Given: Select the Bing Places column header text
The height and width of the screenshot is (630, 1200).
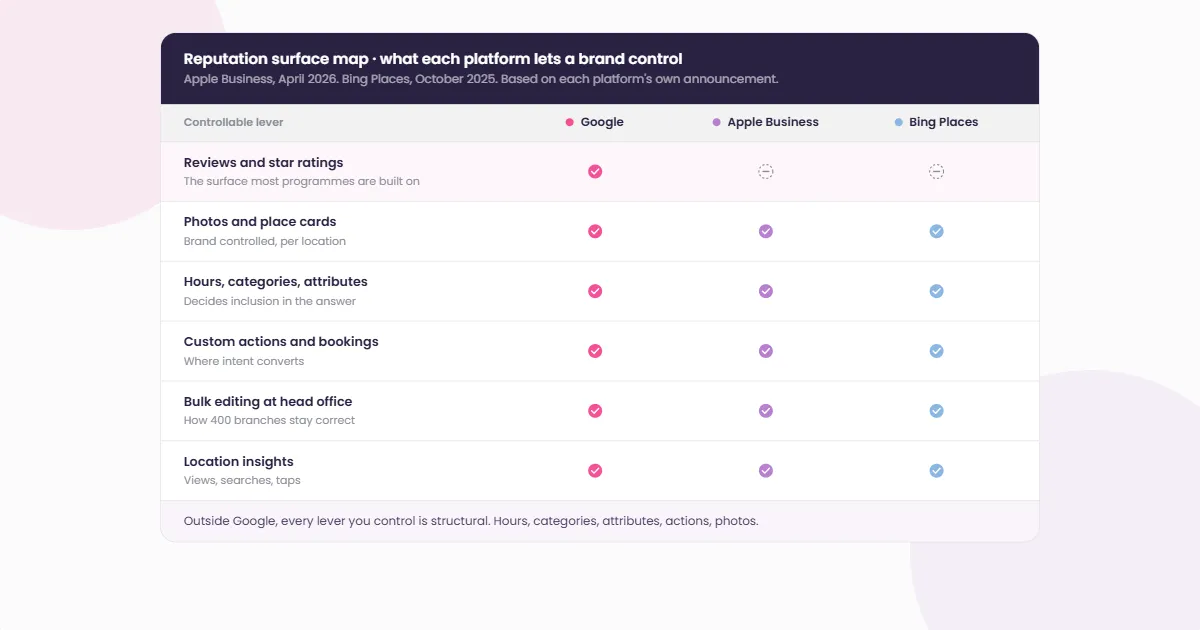Looking at the screenshot, I should click(x=944, y=122).
